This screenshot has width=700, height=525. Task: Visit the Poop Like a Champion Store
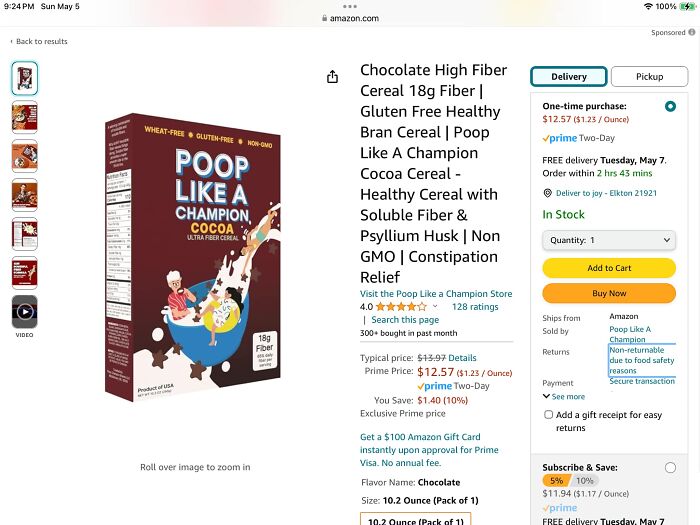436,294
